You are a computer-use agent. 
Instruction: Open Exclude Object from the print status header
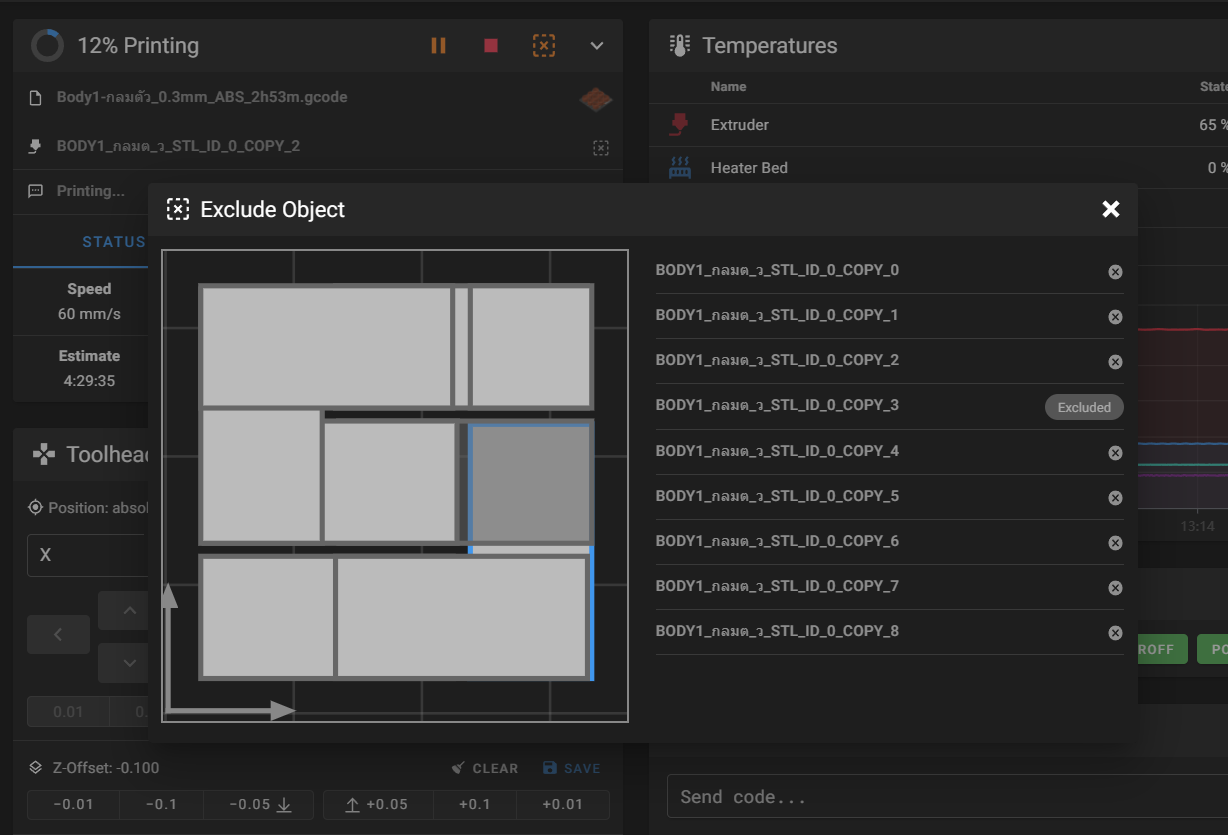click(x=543, y=46)
